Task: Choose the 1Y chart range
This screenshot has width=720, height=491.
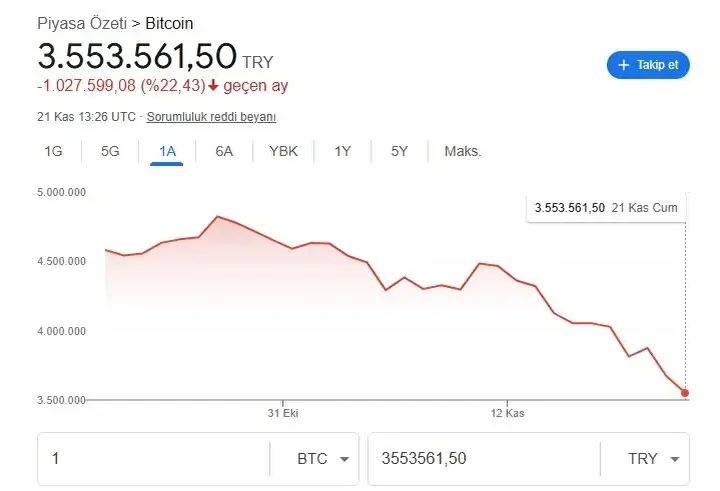Action: coord(343,151)
